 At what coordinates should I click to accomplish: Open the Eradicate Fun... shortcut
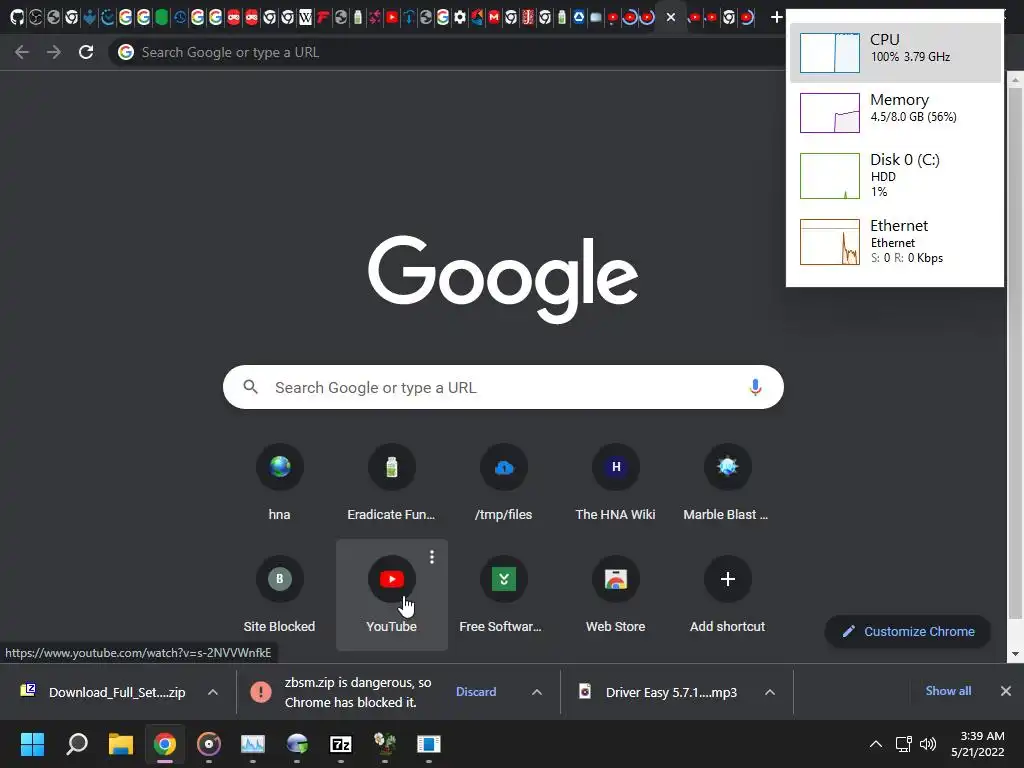(x=391, y=483)
